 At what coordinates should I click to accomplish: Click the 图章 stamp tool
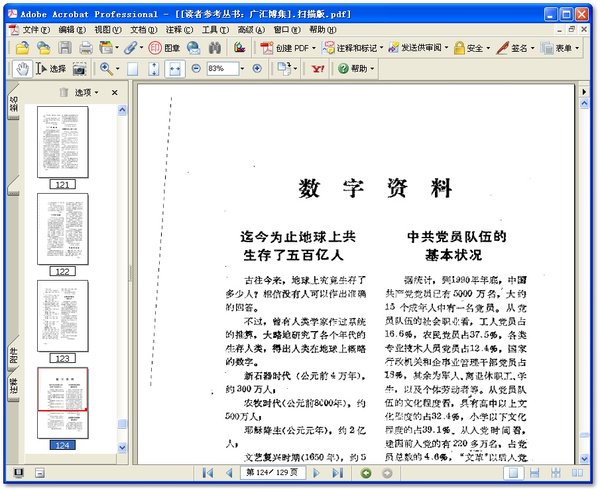pos(164,48)
